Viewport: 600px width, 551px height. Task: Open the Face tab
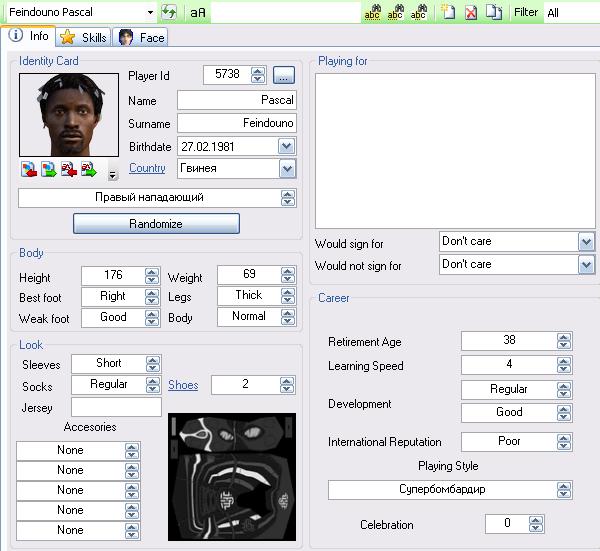(x=141, y=38)
